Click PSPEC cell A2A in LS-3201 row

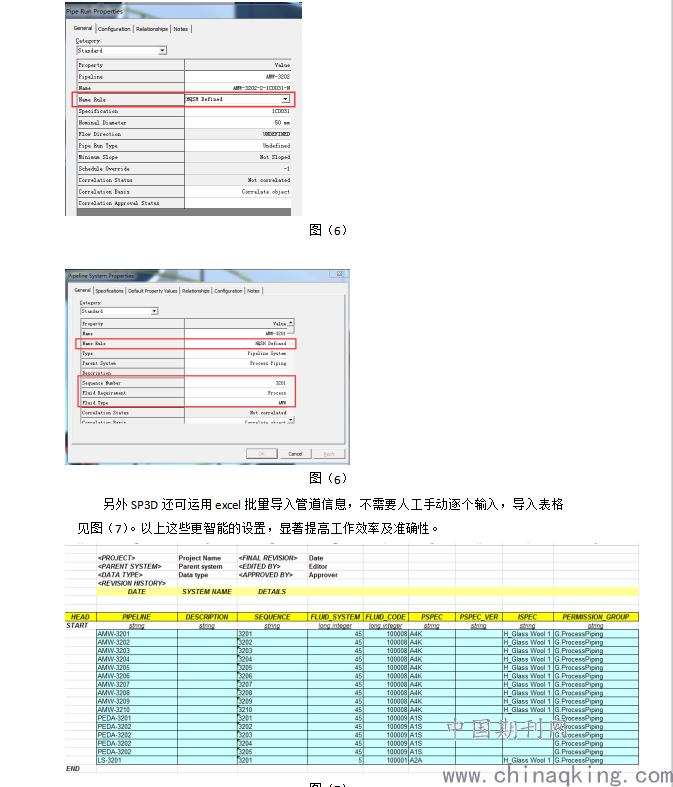[x=432, y=760]
